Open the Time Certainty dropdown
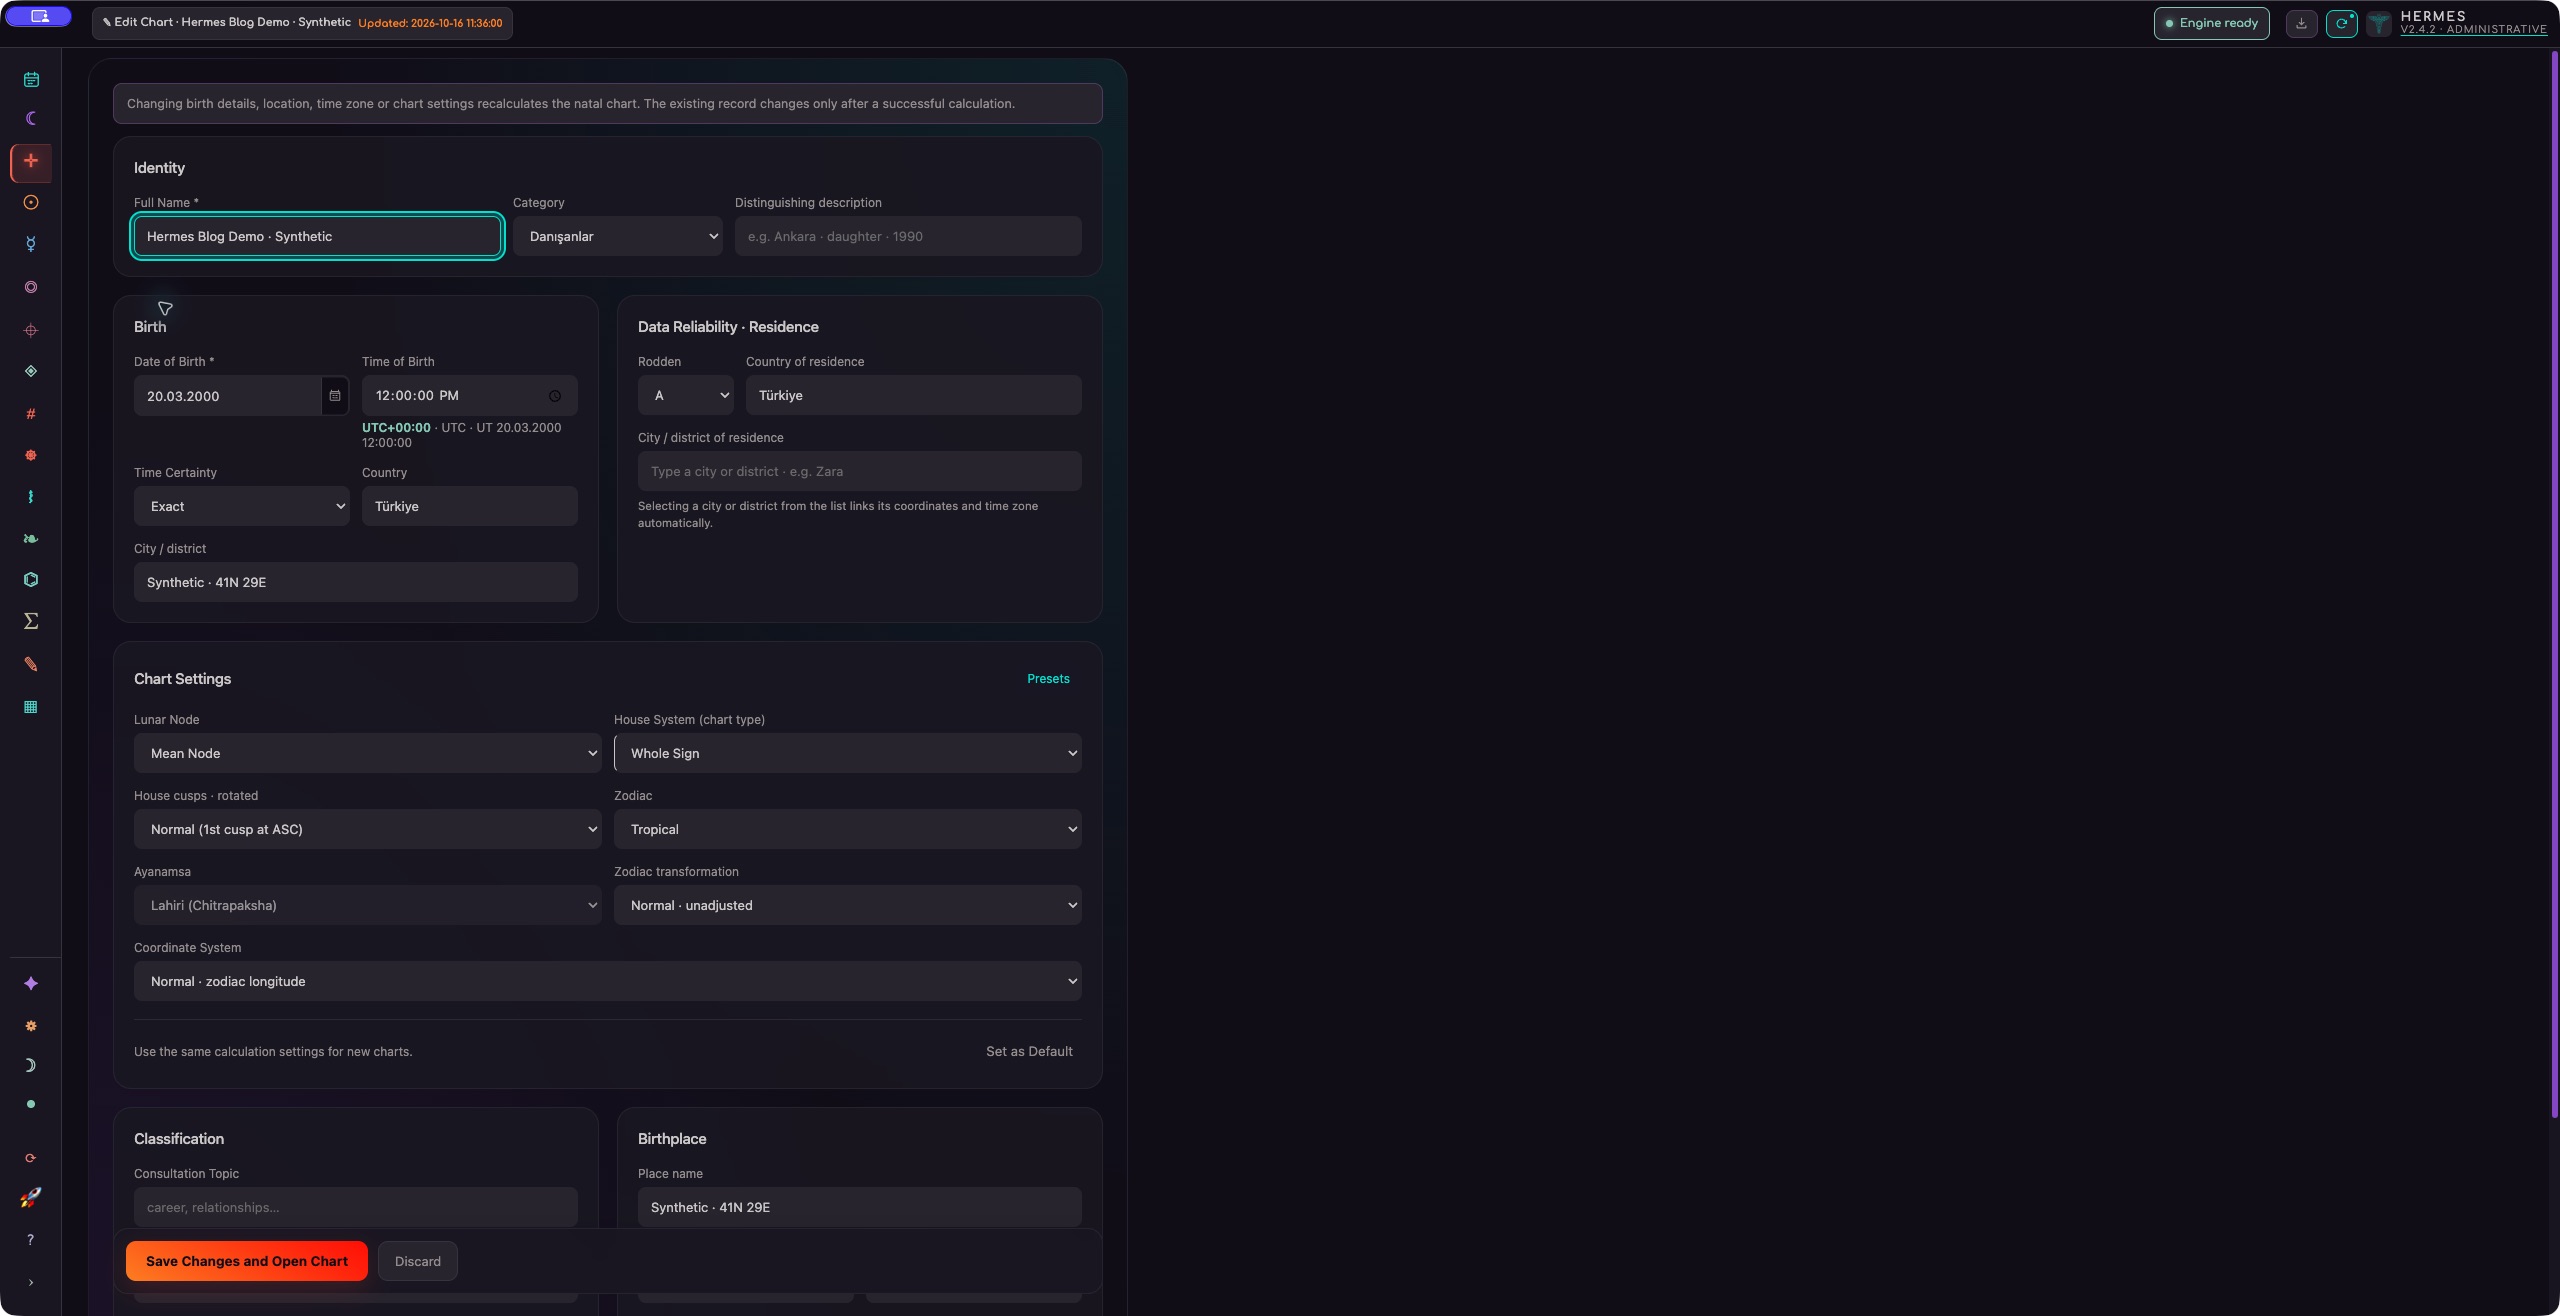Screen dimensions: 2560x1316 pyautogui.click(x=241, y=506)
